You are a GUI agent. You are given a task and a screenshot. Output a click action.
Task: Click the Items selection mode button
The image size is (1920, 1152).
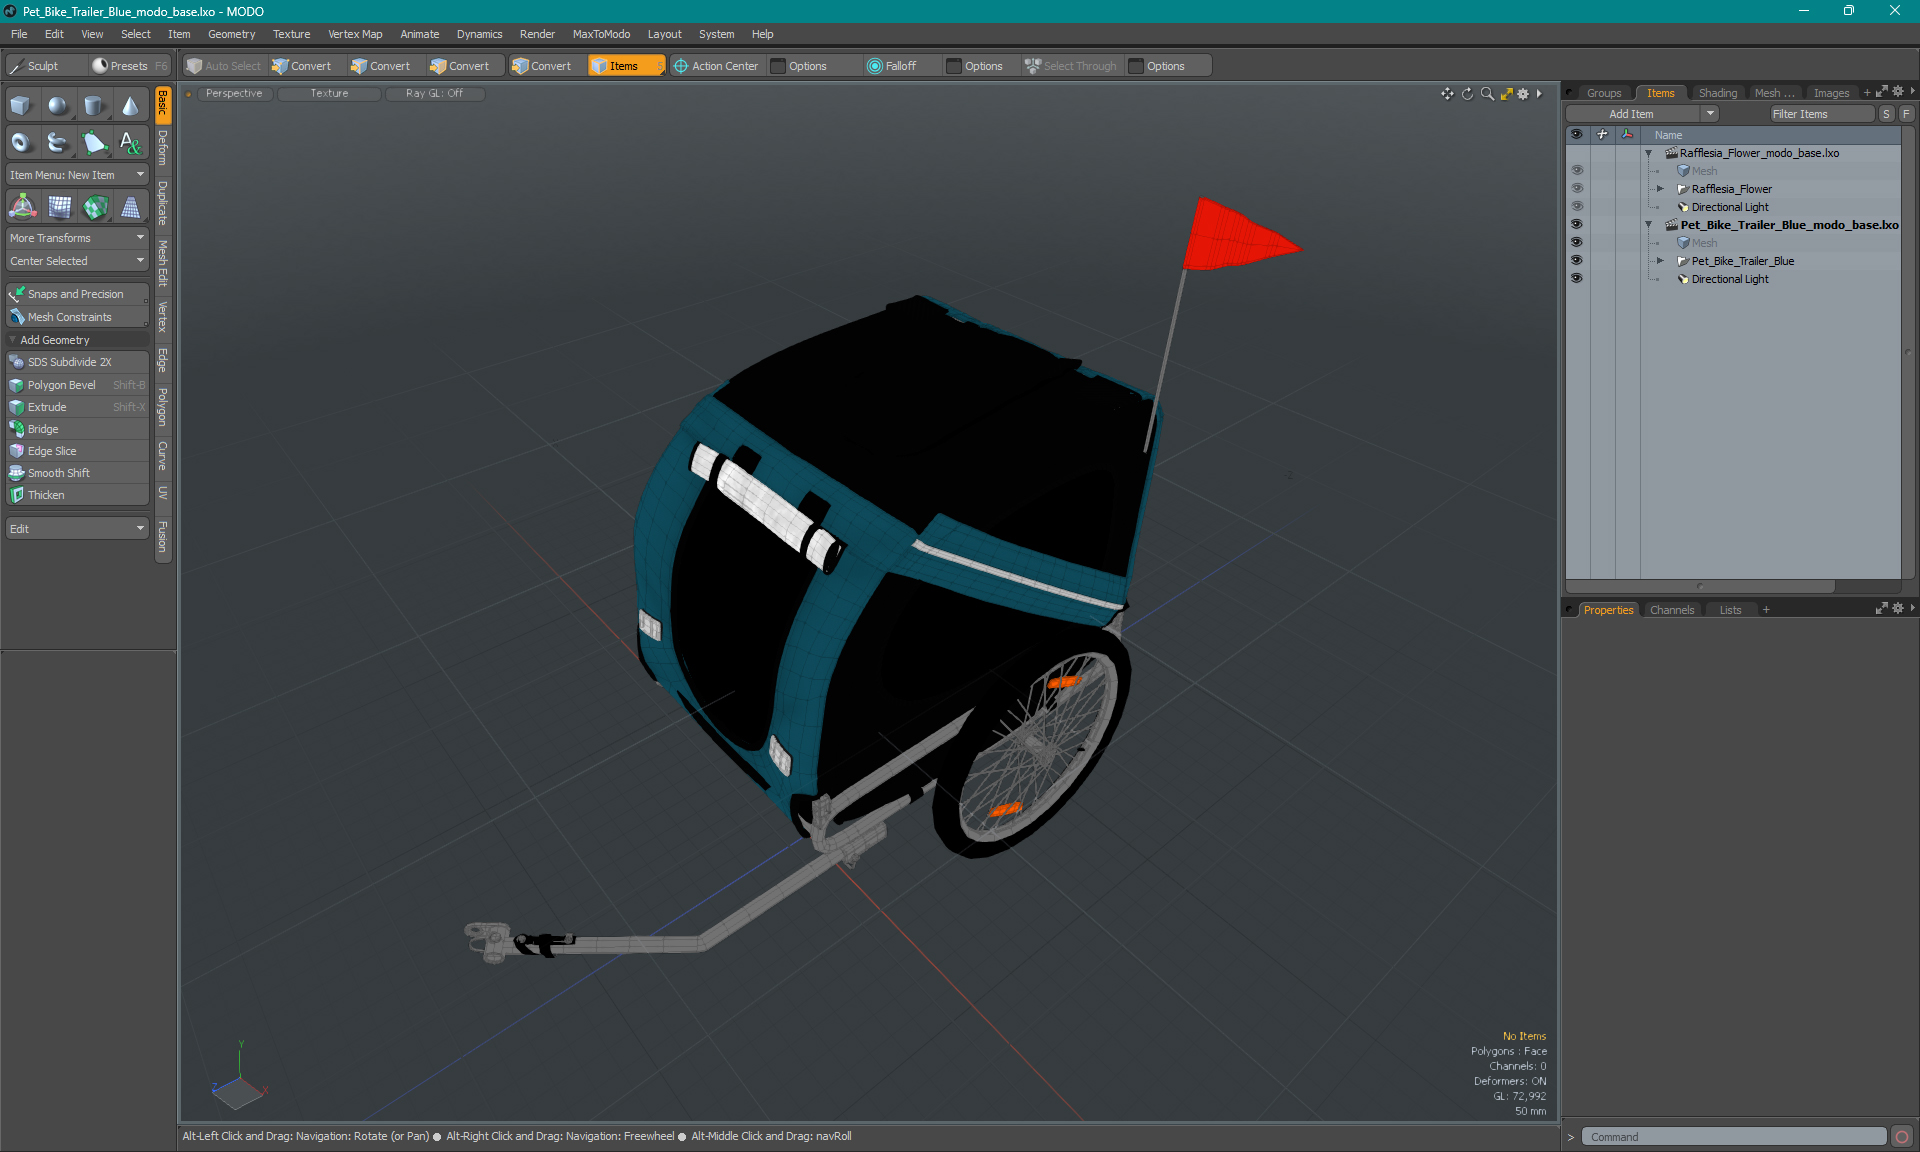click(x=626, y=66)
